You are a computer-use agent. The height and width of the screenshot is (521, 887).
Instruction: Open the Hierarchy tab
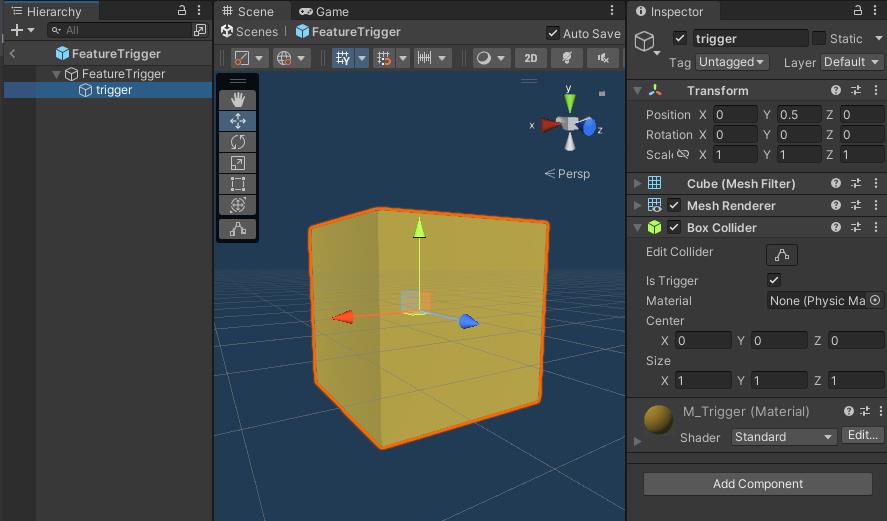pyautogui.click(x=48, y=11)
